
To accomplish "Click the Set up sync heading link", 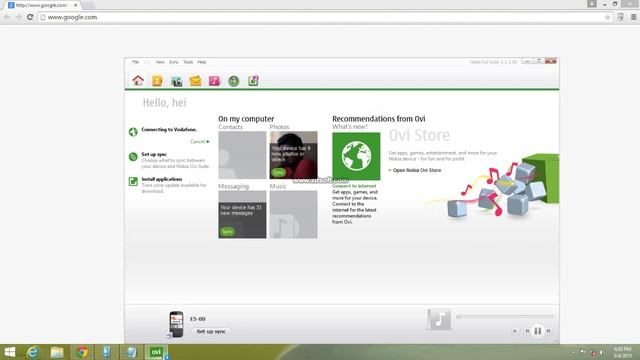I will pos(154,154).
